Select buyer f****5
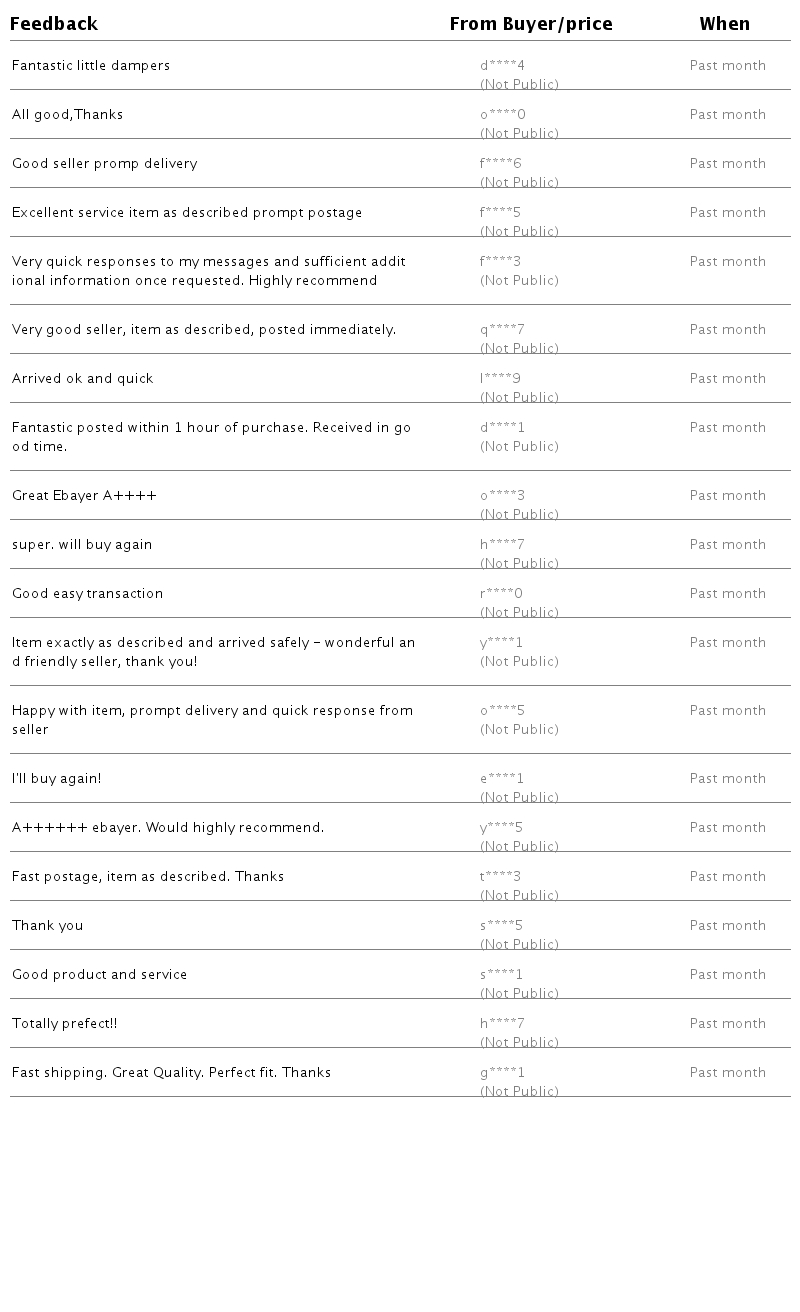 [x=500, y=213]
